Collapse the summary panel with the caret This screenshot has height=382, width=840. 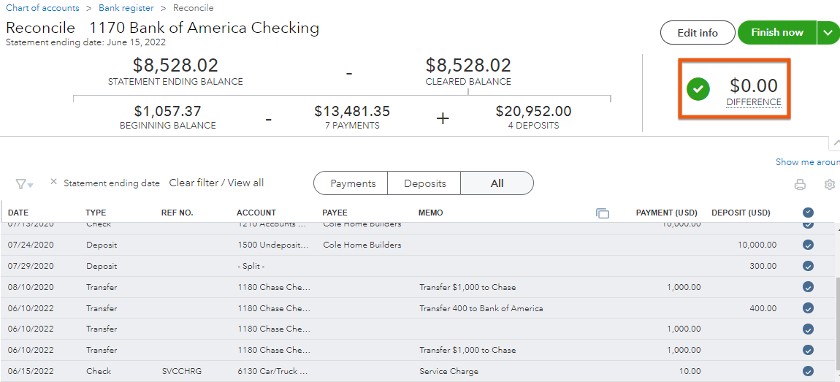(x=835, y=141)
